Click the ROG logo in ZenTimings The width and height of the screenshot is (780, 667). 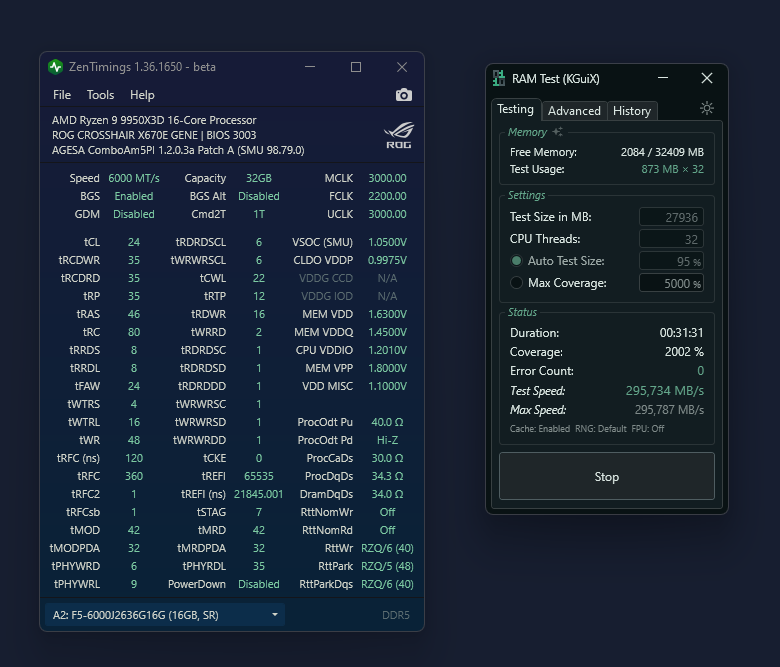coord(398,135)
